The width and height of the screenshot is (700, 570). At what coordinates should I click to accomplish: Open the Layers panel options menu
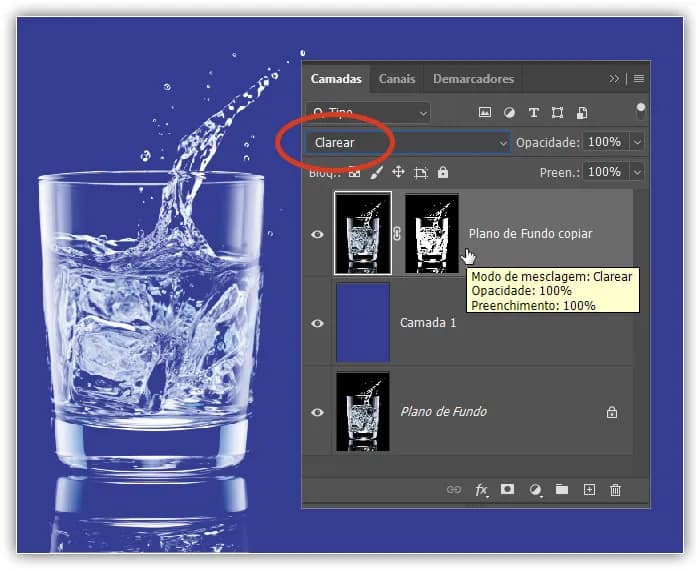tap(639, 79)
